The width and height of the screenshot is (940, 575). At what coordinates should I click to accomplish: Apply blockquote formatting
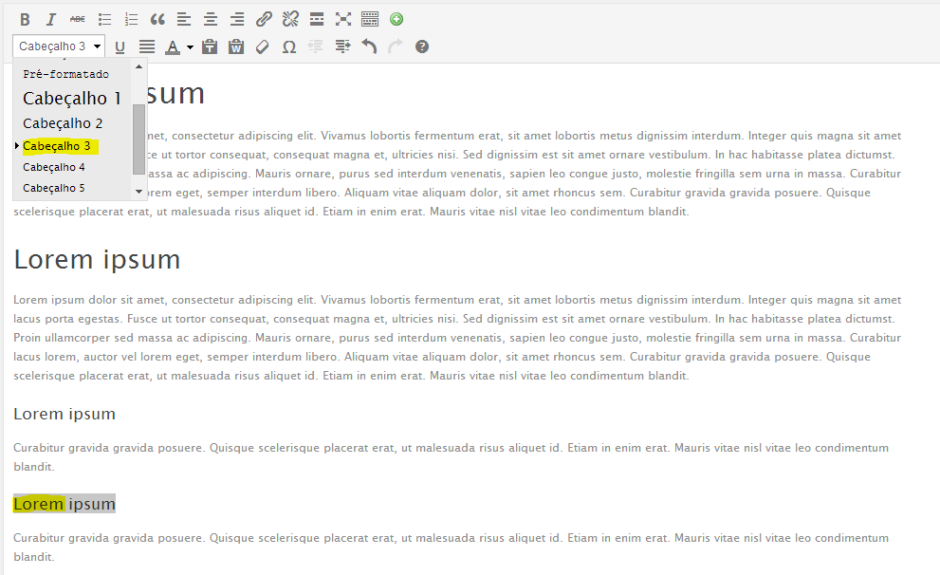(157, 19)
